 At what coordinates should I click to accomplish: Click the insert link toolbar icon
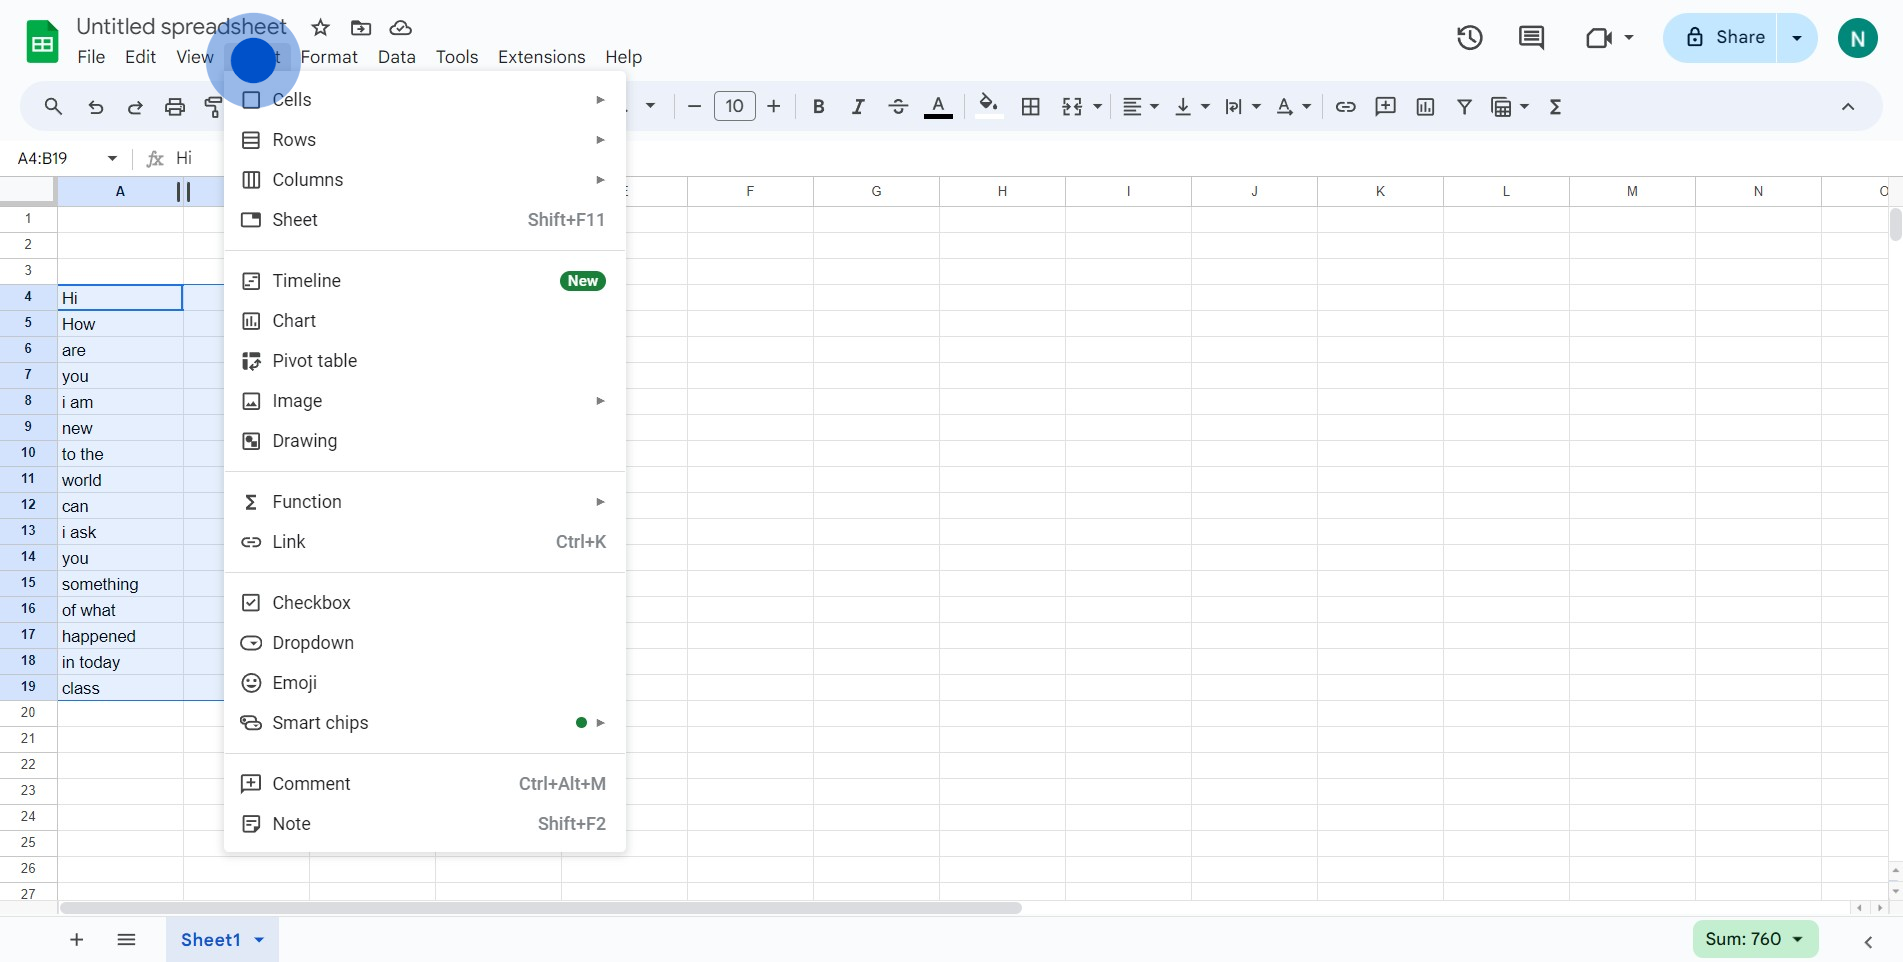click(1345, 107)
